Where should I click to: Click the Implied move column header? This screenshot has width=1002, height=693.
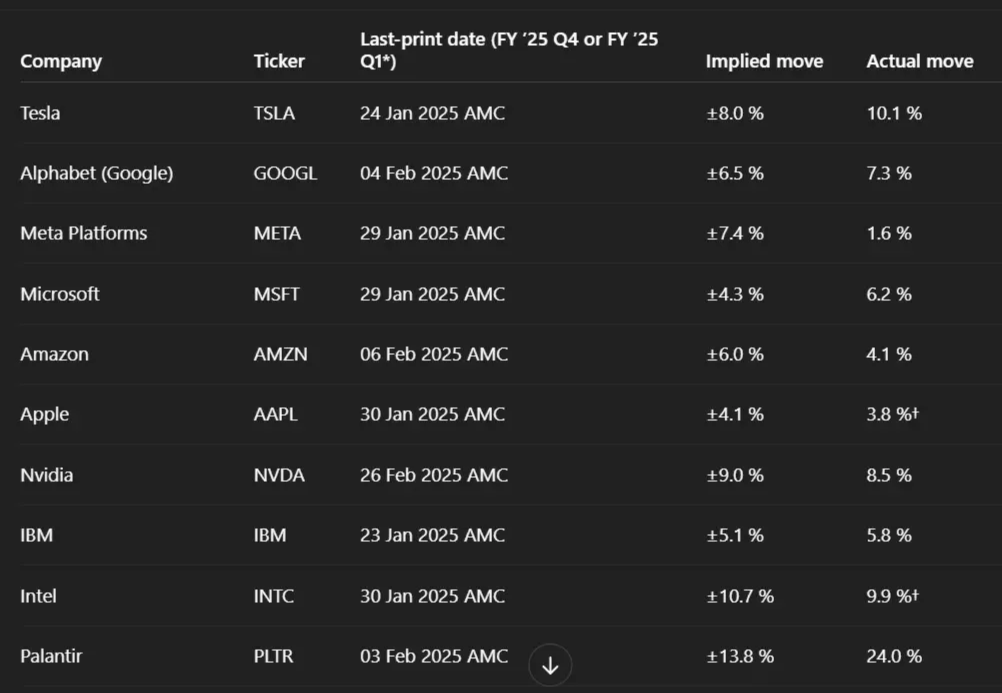pyautogui.click(x=764, y=61)
